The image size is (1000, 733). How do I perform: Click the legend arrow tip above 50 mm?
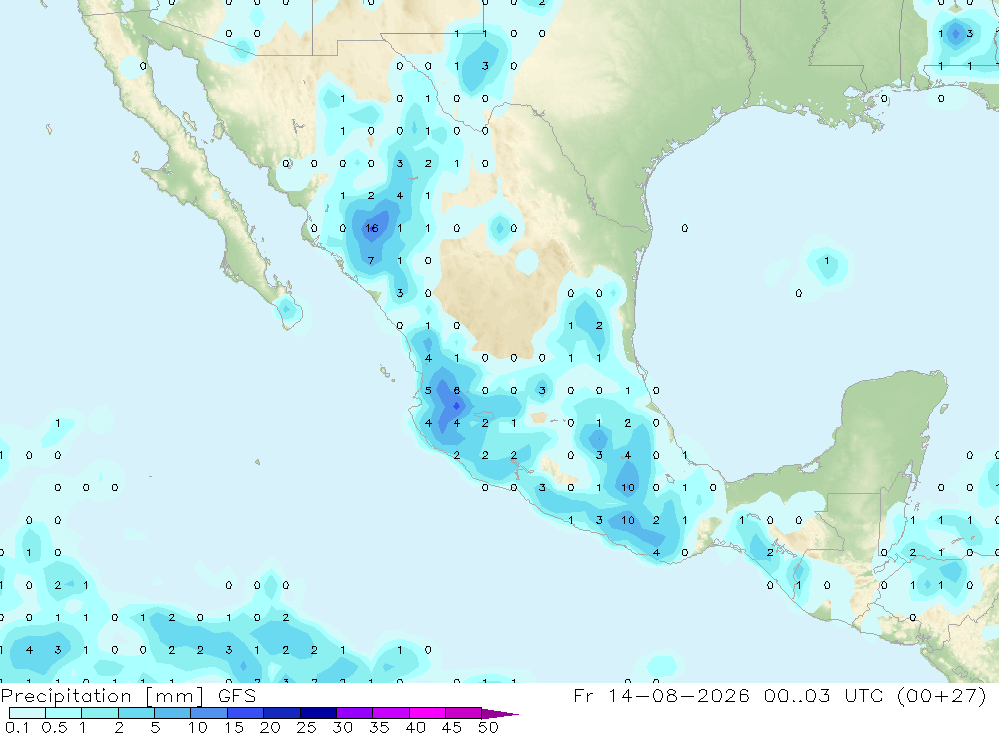coord(500,713)
